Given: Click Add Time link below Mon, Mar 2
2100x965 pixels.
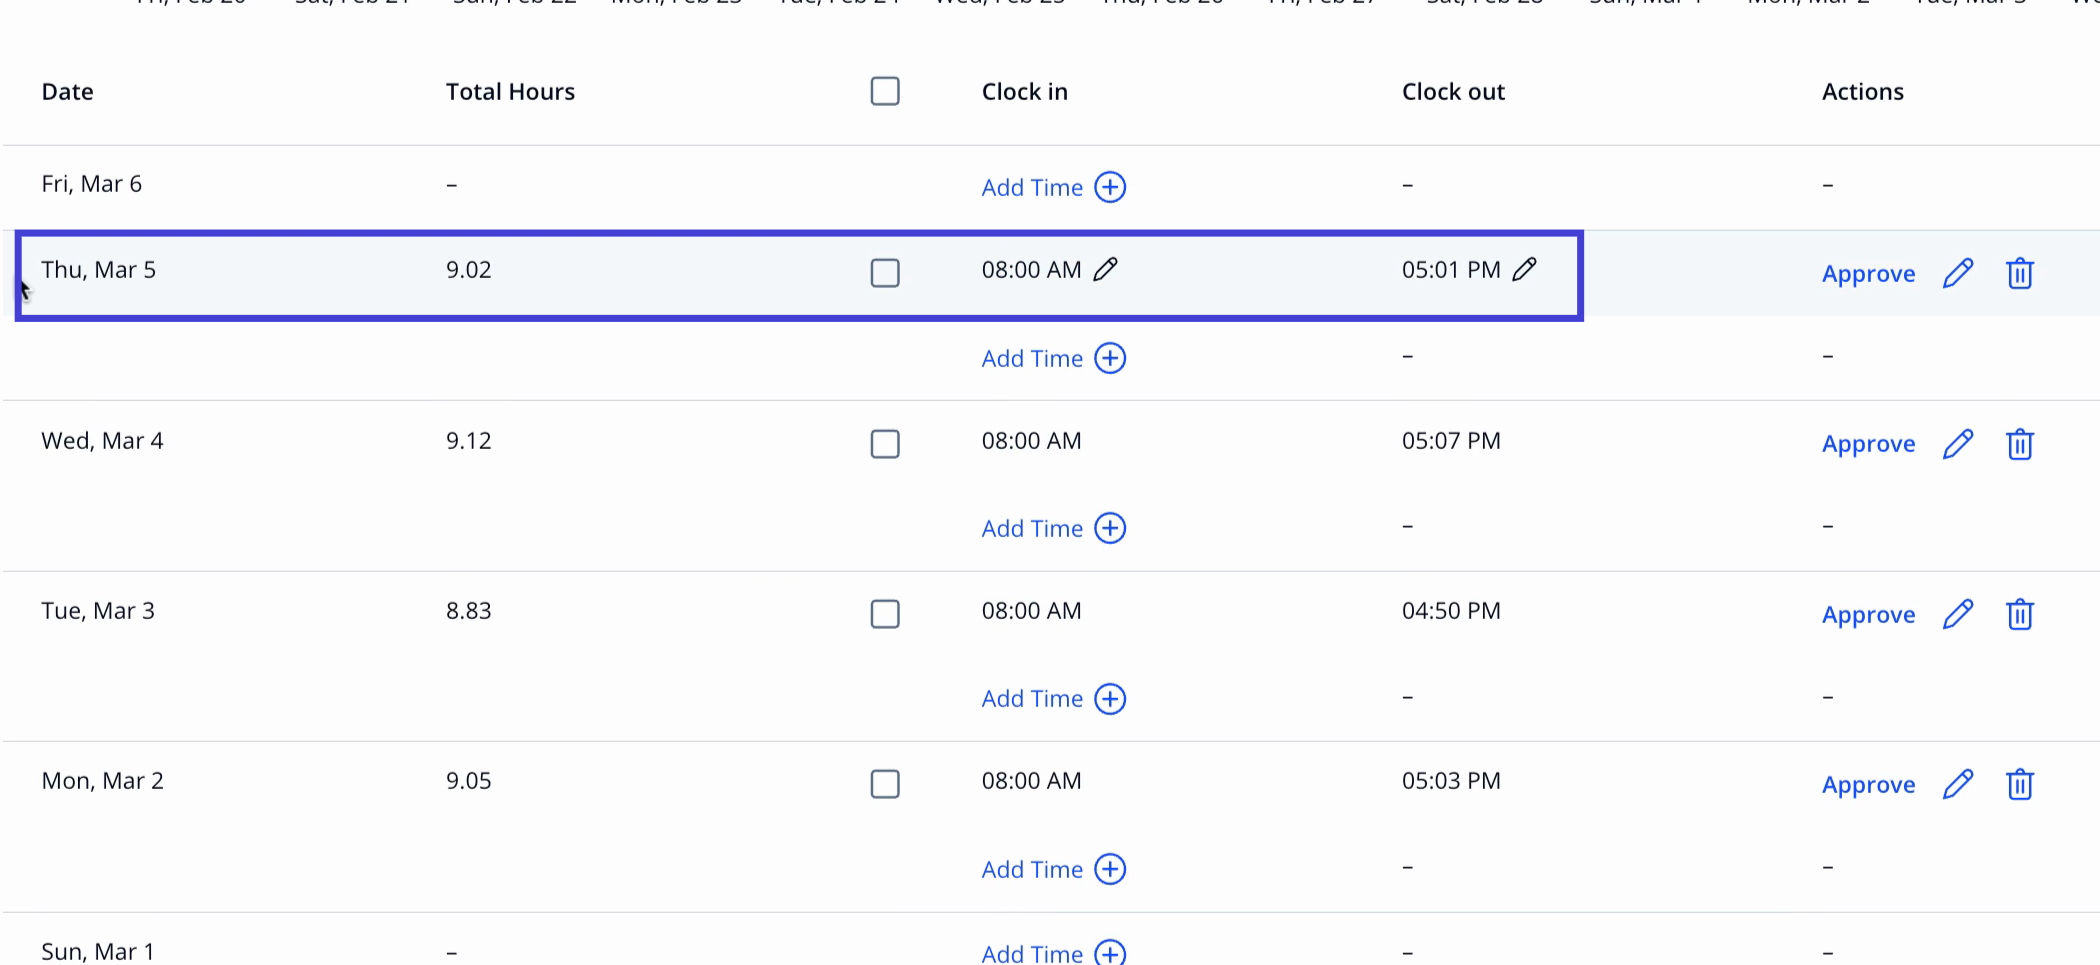Looking at the screenshot, I should [1032, 870].
